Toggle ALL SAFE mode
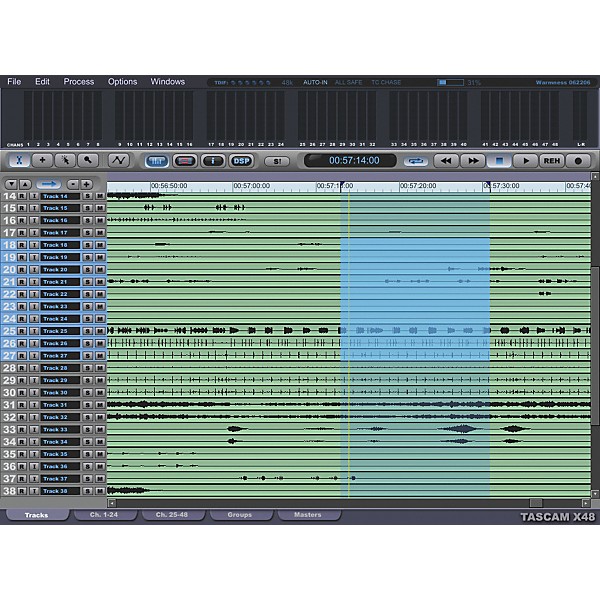 coord(348,82)
